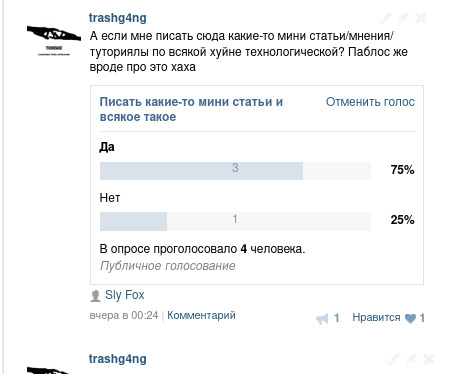Image resolution: width=476 pixels, height=374 pixels.
Task: Click the person icon beside Sly Fox
Action: 95,296
